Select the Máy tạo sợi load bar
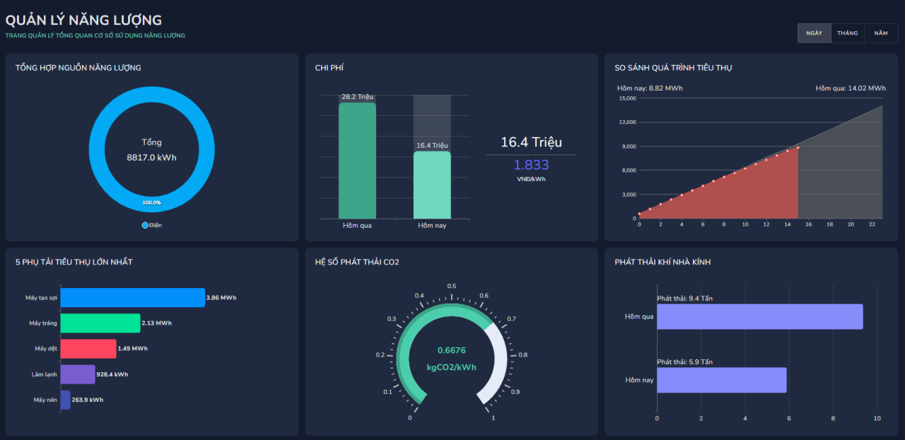906x440 pixels. coord(132,297)
